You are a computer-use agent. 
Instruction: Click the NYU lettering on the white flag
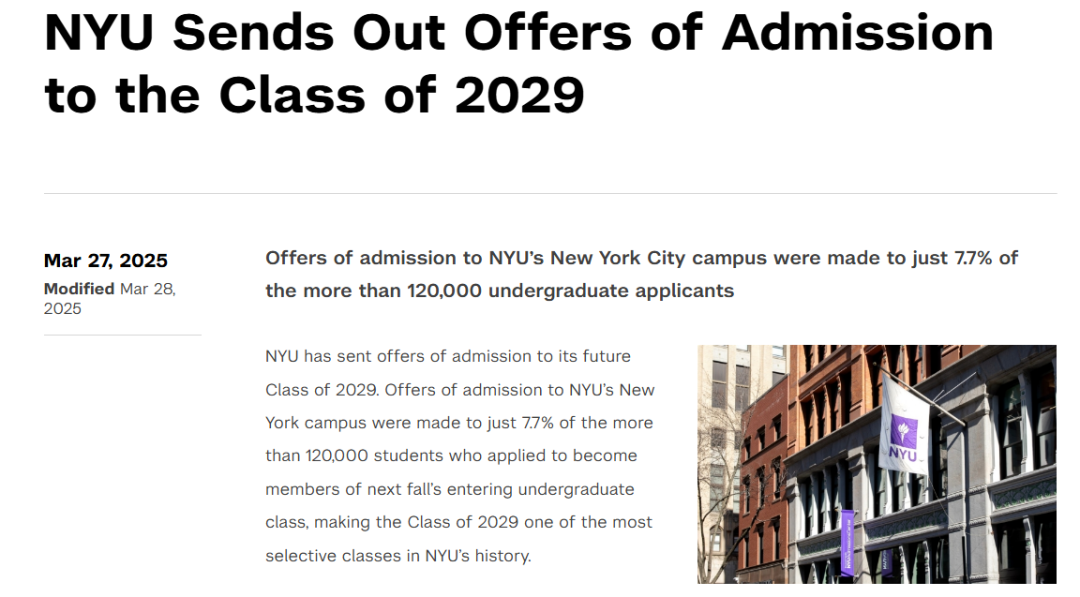pyautogui.click(x=902, y=454)
